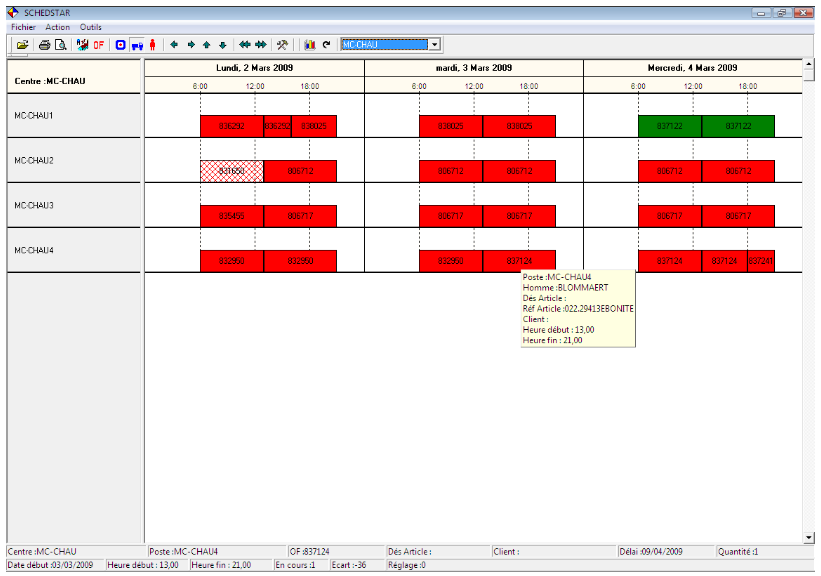Toggle the blue square toolbar button
Screen dimensions: 821x576
[x=122, y=44]
